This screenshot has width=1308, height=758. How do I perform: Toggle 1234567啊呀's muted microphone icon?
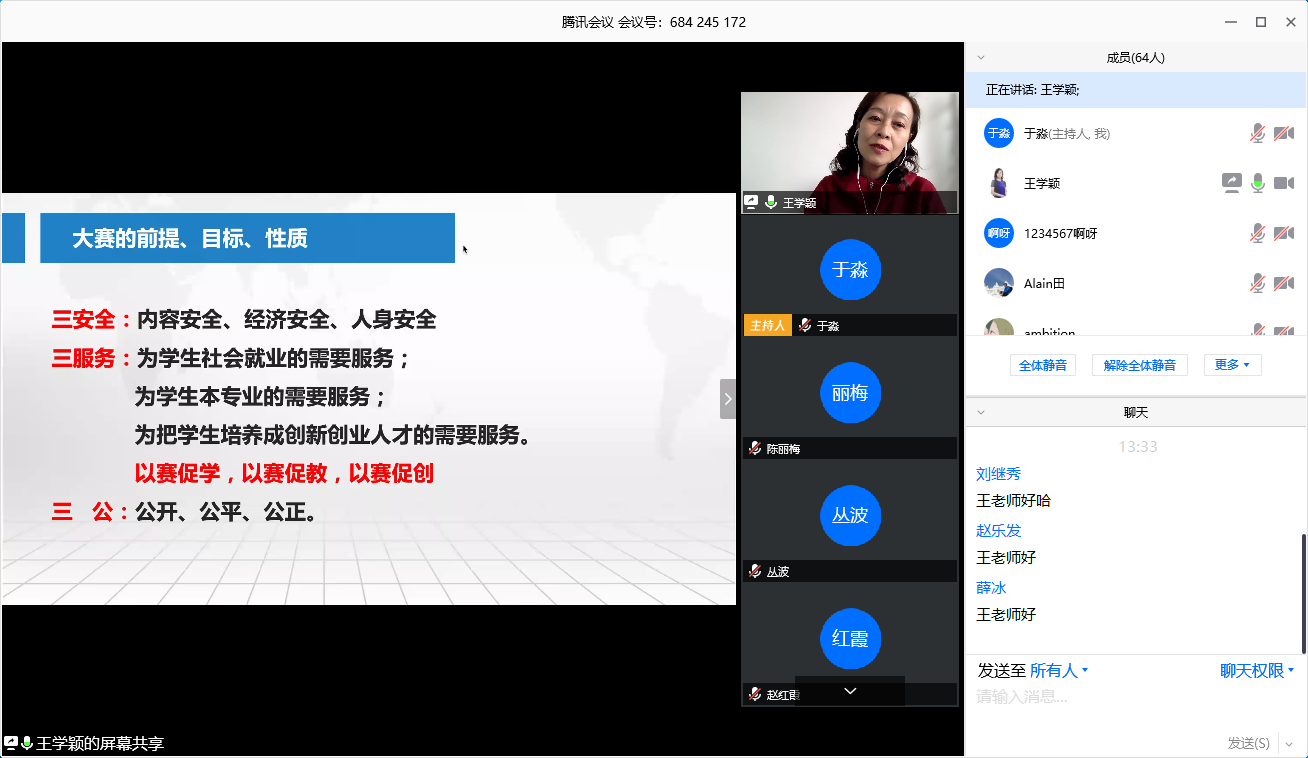click(1258, 233)
